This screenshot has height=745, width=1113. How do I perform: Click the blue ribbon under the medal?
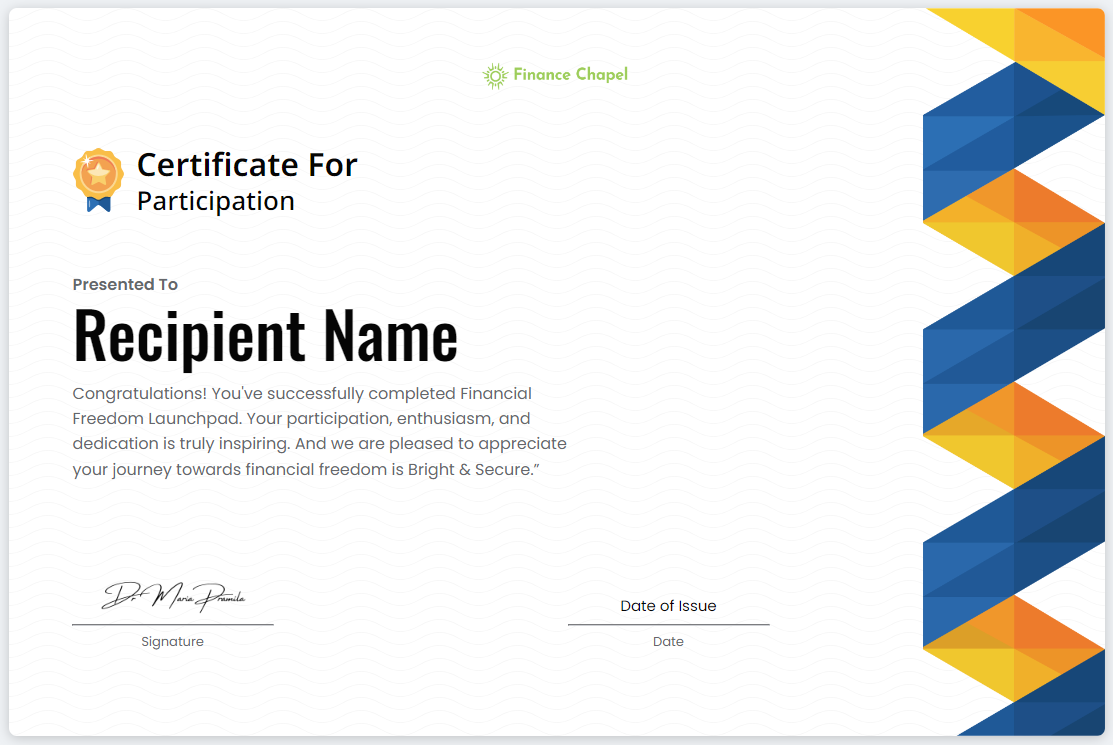point(98,204)
